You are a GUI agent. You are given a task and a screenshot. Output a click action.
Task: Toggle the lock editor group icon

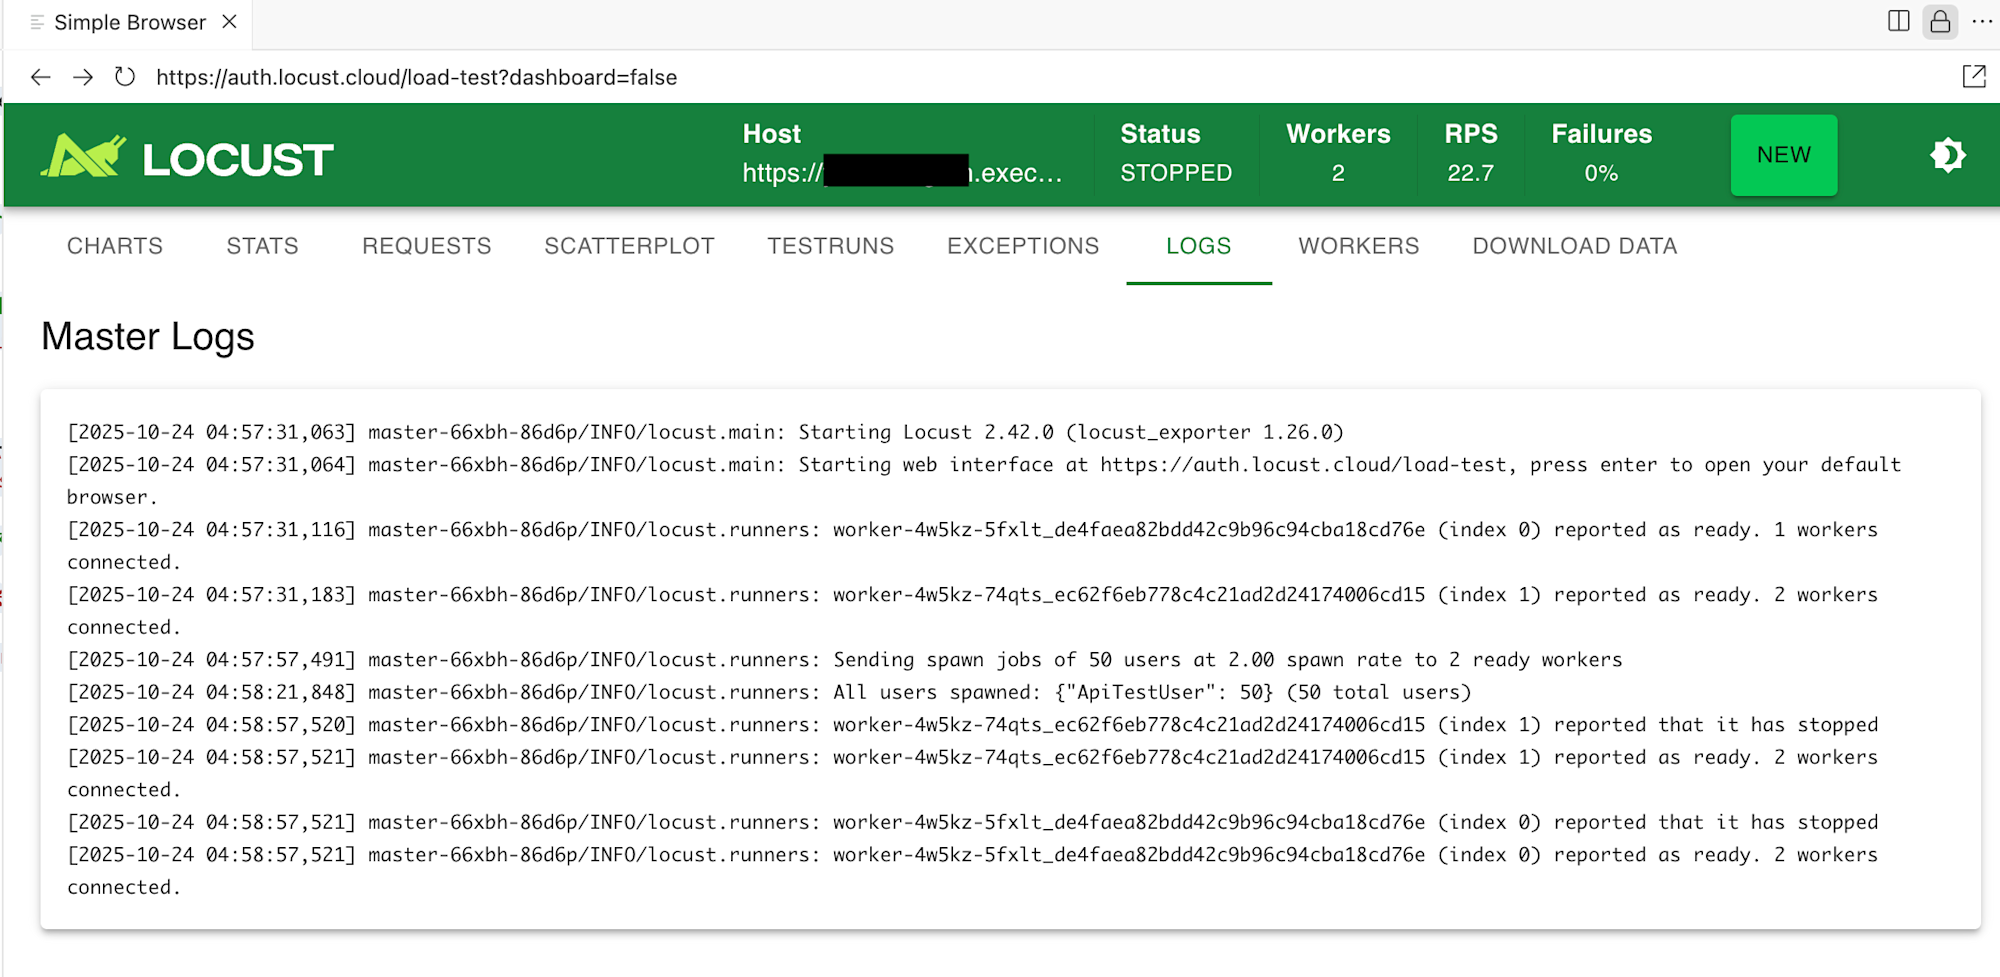coord(1940,21)
